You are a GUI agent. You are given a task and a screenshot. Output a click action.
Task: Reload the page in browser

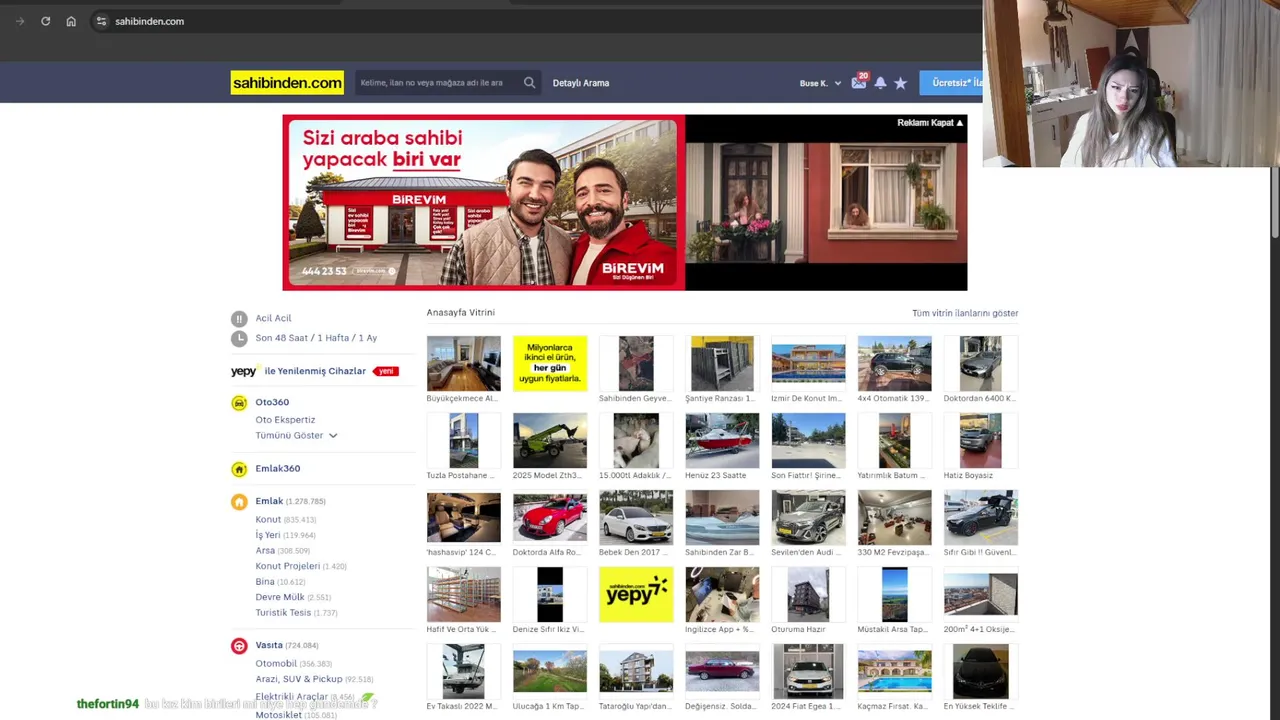pos(45,21)
